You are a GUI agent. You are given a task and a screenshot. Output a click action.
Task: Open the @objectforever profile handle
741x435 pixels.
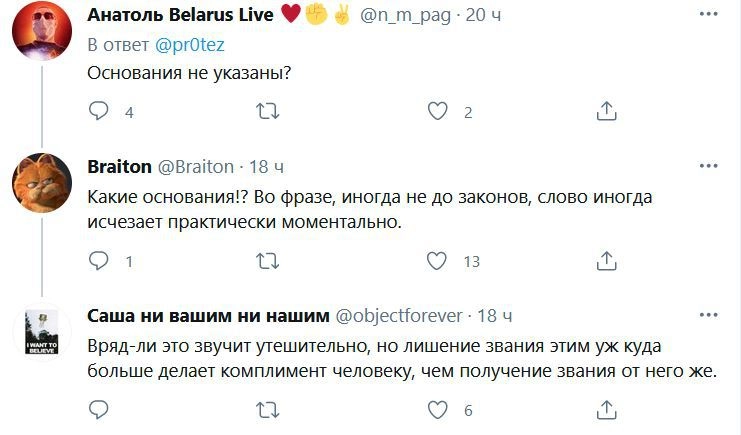tap(394, 316)
